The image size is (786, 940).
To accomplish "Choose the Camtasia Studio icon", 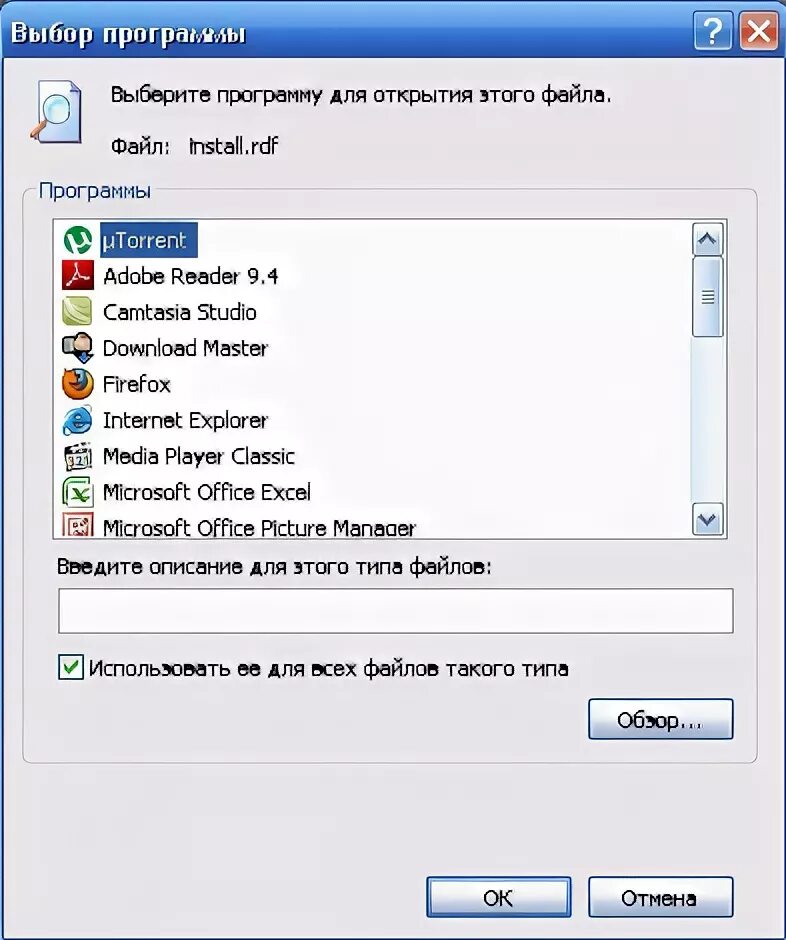I will pos(78,312).
